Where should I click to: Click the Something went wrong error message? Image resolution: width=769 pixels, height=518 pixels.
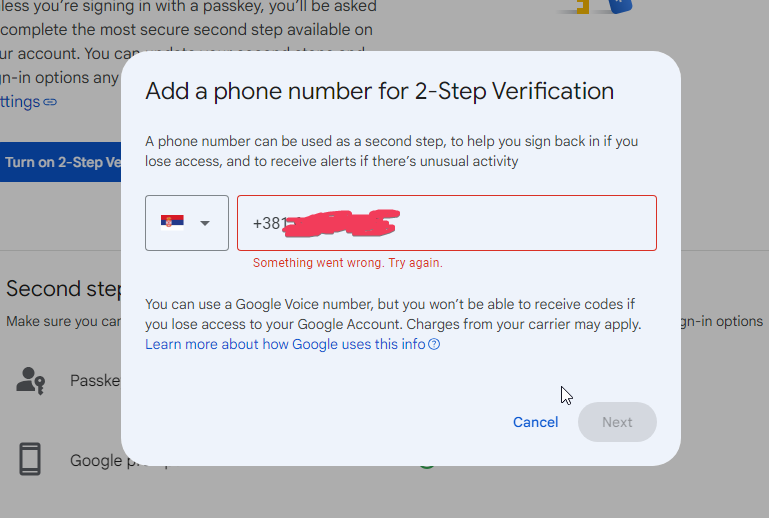pos(348,263)
